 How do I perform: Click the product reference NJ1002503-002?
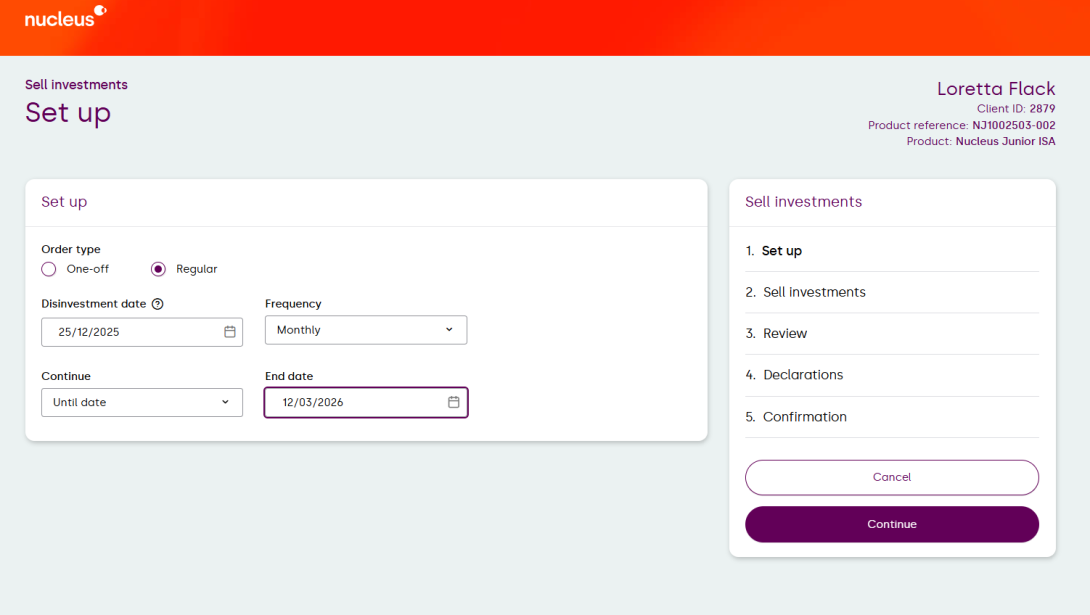(1013, 126)
